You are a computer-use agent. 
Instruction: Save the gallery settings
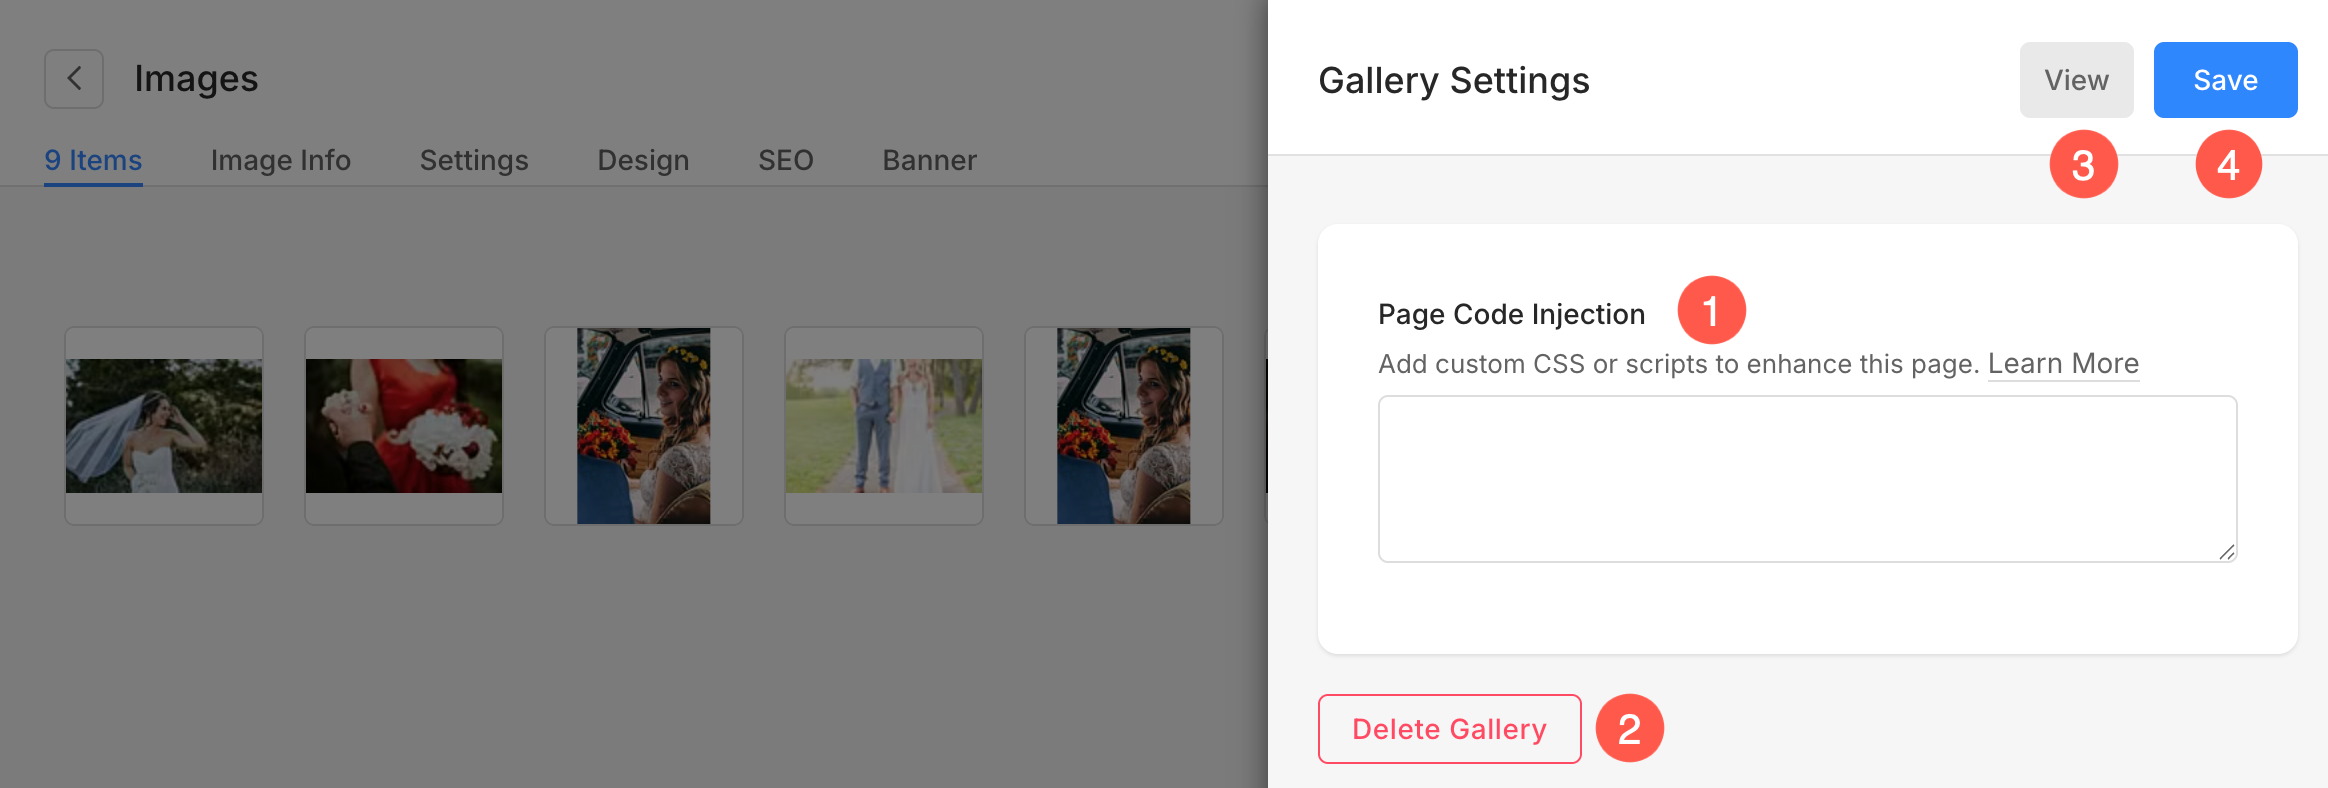2225,80
